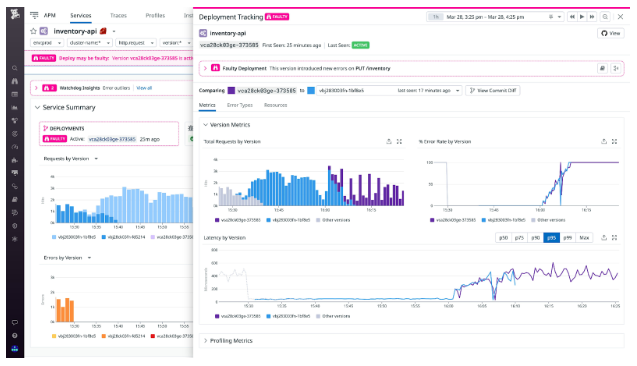Open Watchdog binoculars icon in sidebar
Screen dimensions: 637x366
tap(15, 81)
